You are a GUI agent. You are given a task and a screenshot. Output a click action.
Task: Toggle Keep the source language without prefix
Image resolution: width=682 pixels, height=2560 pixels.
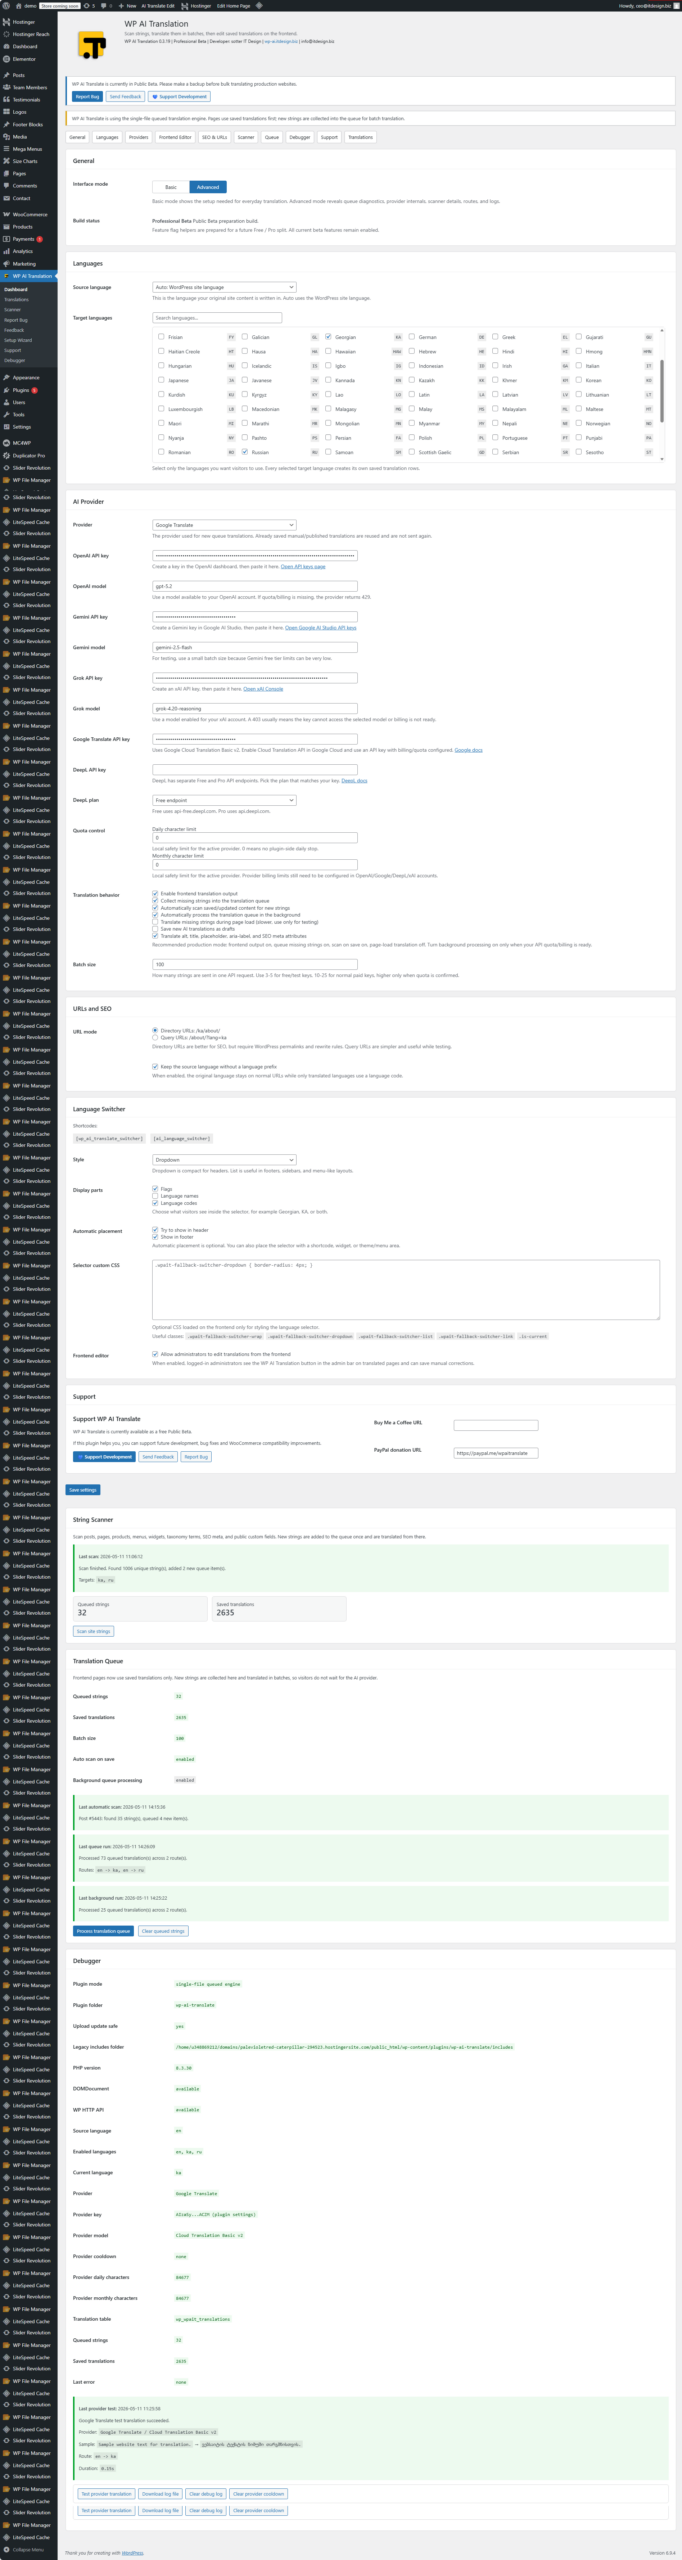tap(155, 1067)
